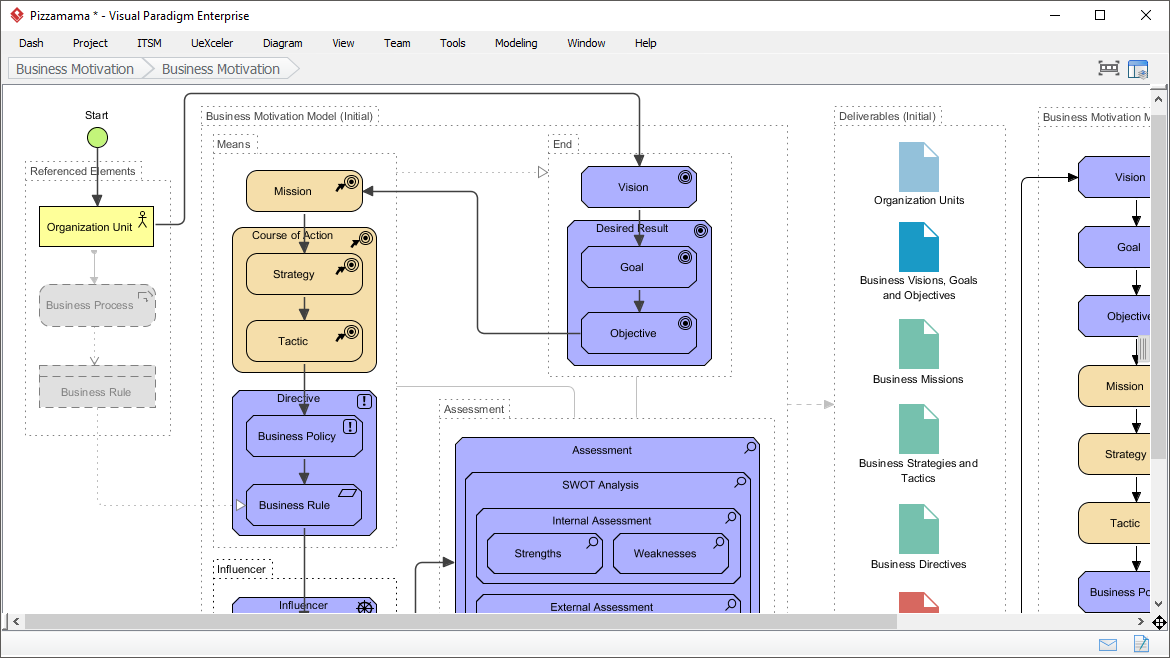1170x658 pixels.
Task: Open the Modeling menu
Action: (x=516, y=43)
